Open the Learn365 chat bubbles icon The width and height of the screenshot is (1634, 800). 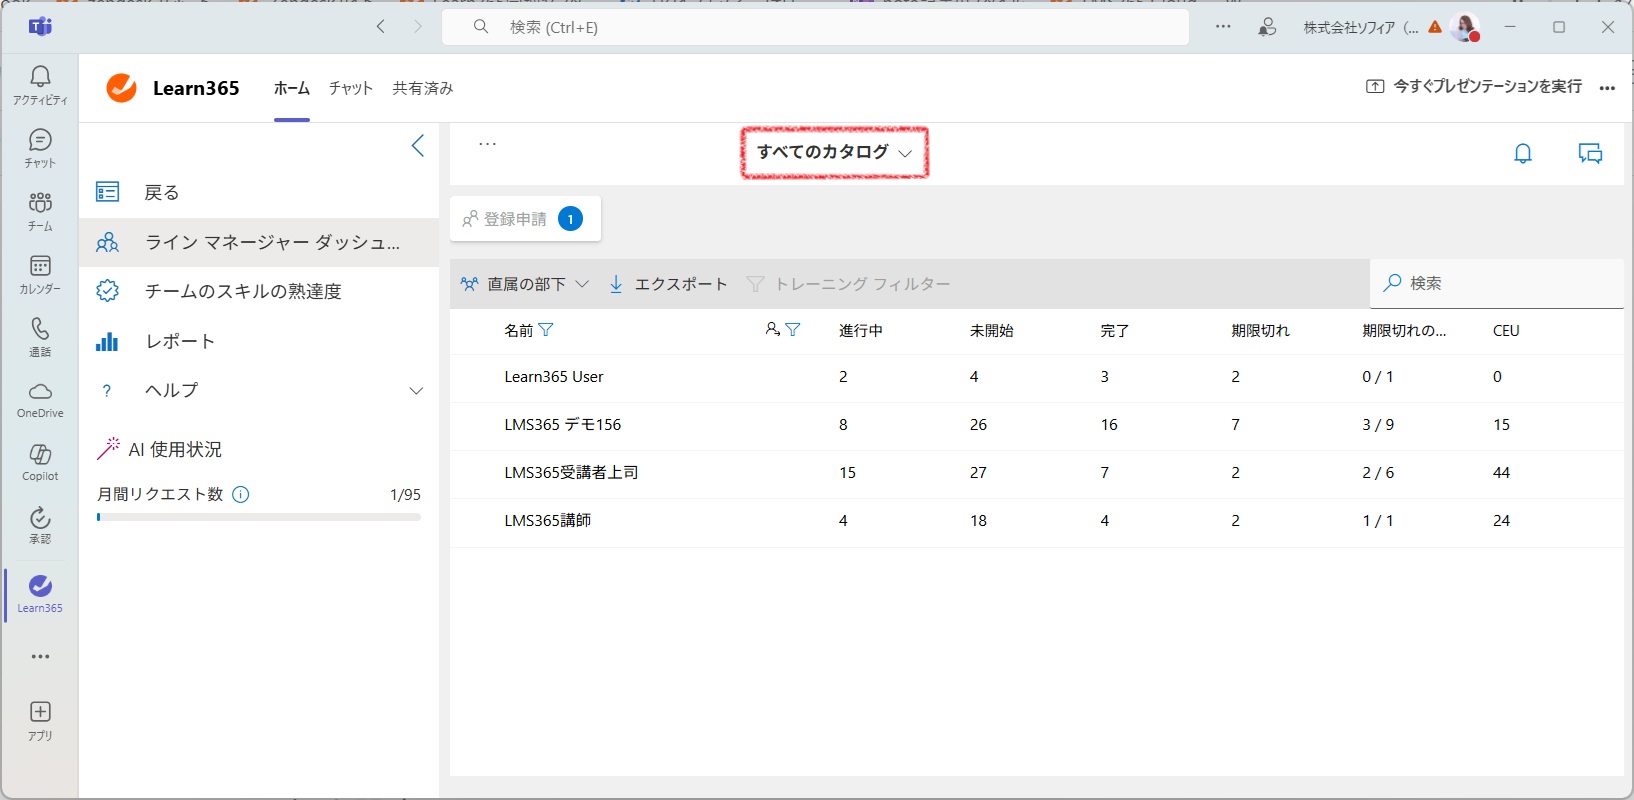[1590, 153]
